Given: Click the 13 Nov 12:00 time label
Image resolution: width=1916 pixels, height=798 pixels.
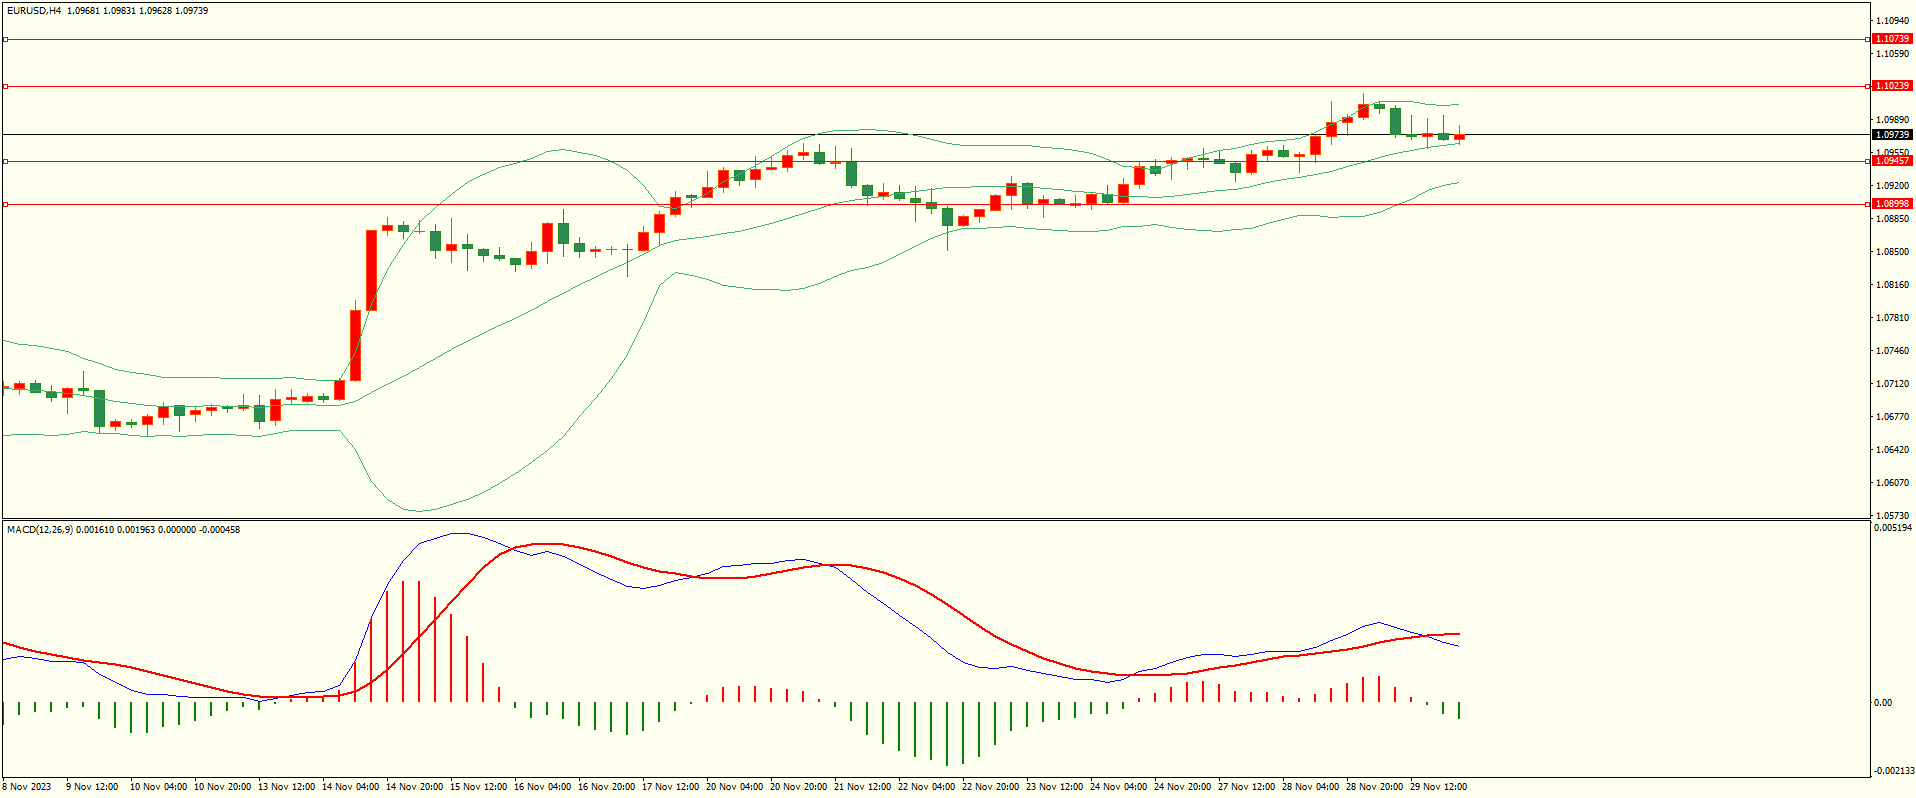Looking at the screenshot, I should (x=286, y=786).
